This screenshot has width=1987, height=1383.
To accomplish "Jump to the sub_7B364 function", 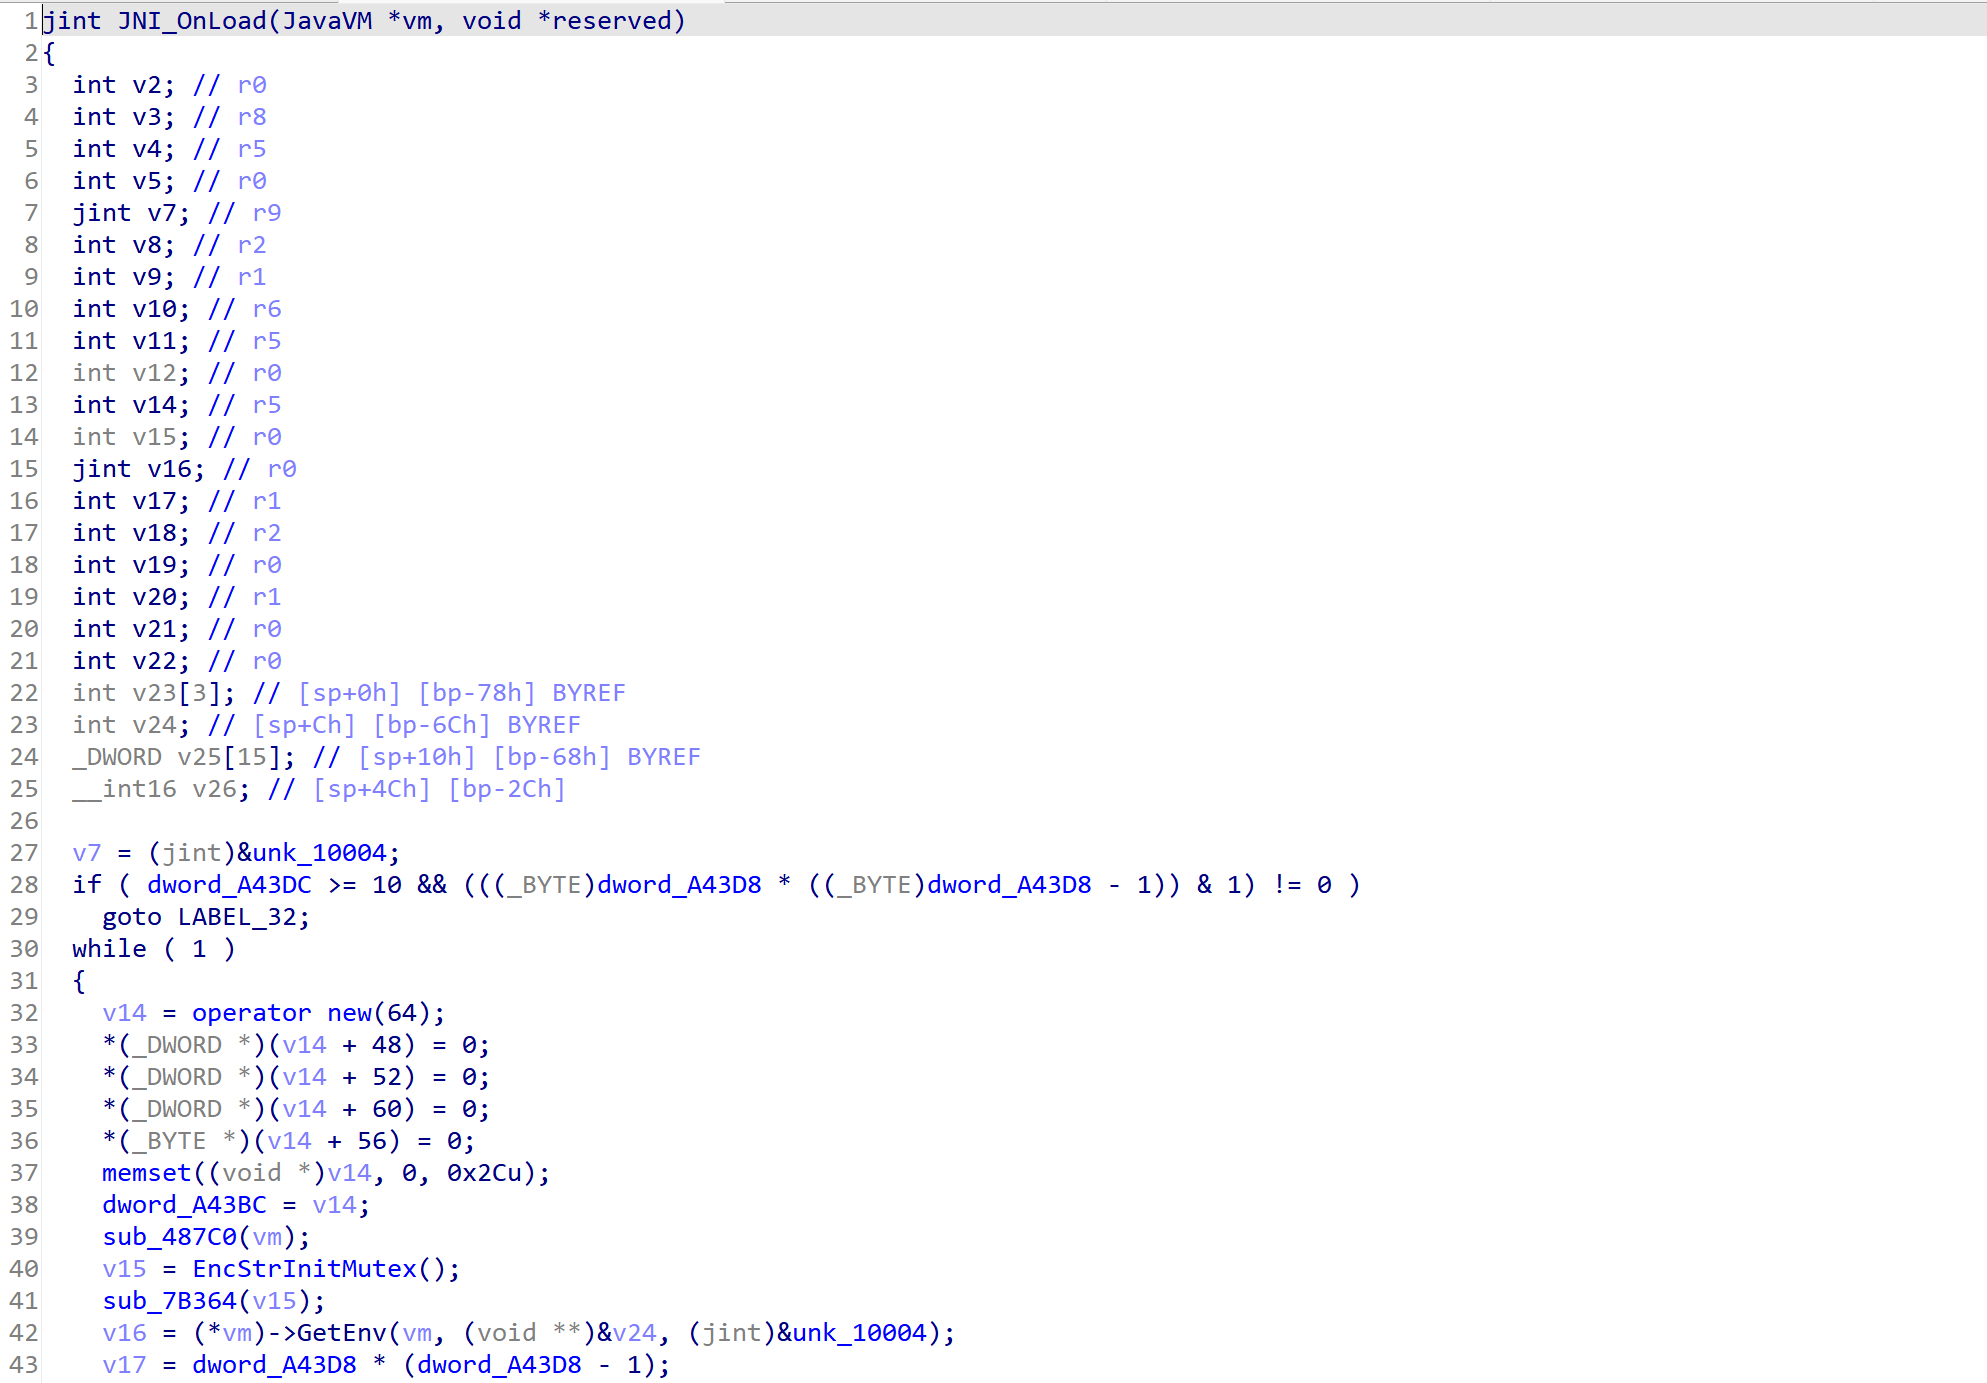I will [x=169, y=1301].
